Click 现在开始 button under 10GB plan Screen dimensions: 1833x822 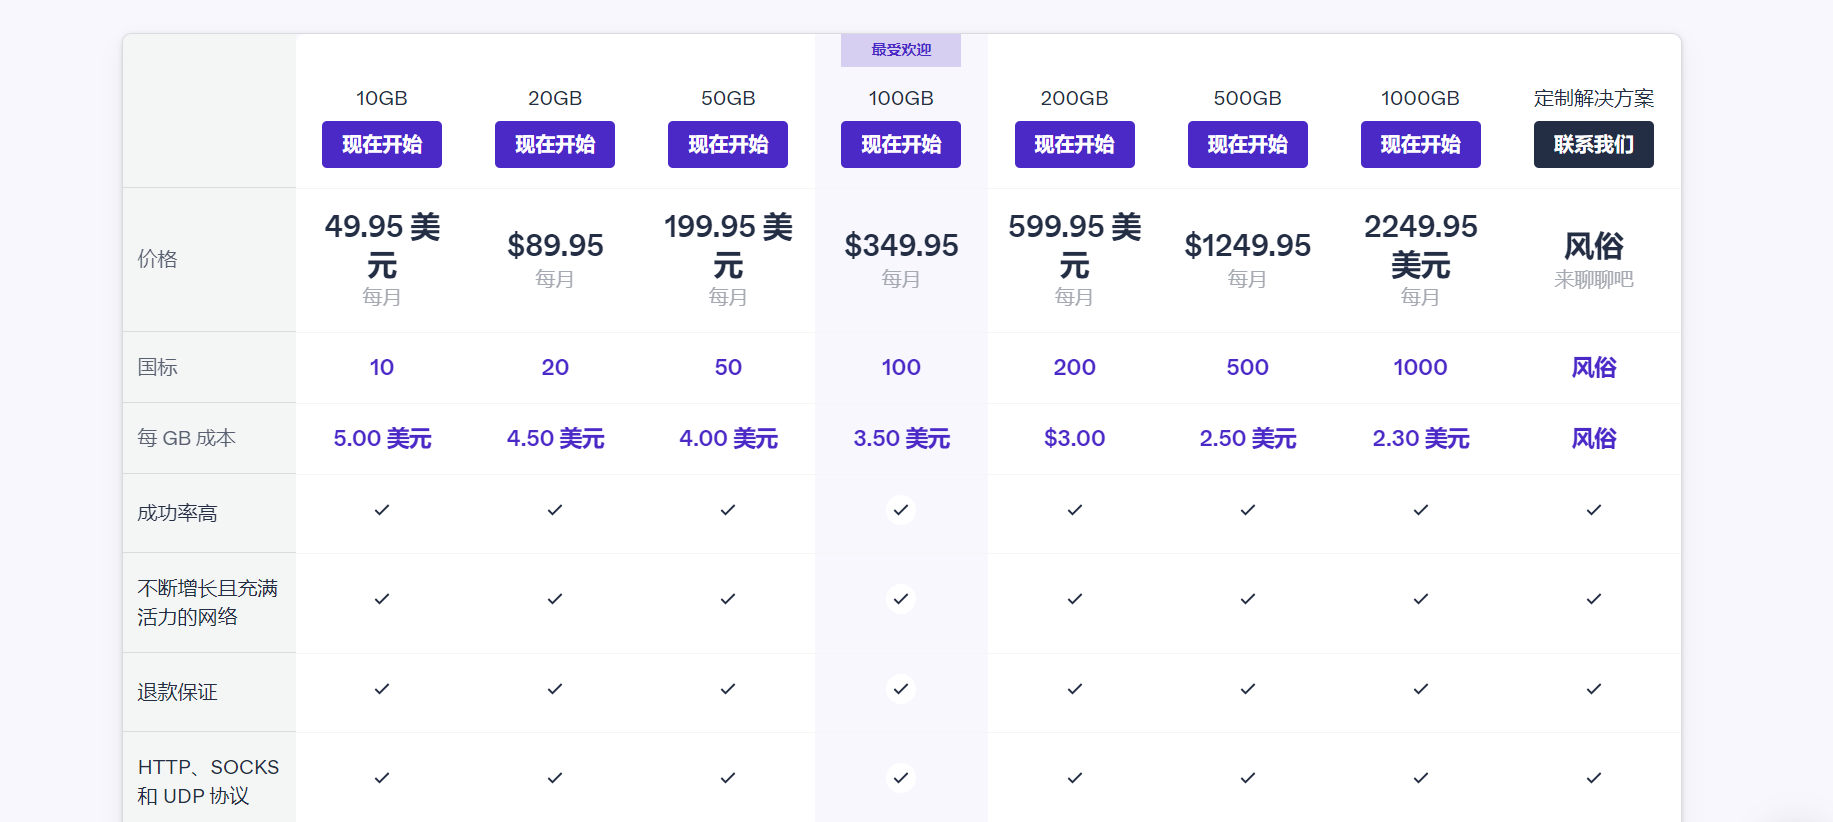coord(381,145)
